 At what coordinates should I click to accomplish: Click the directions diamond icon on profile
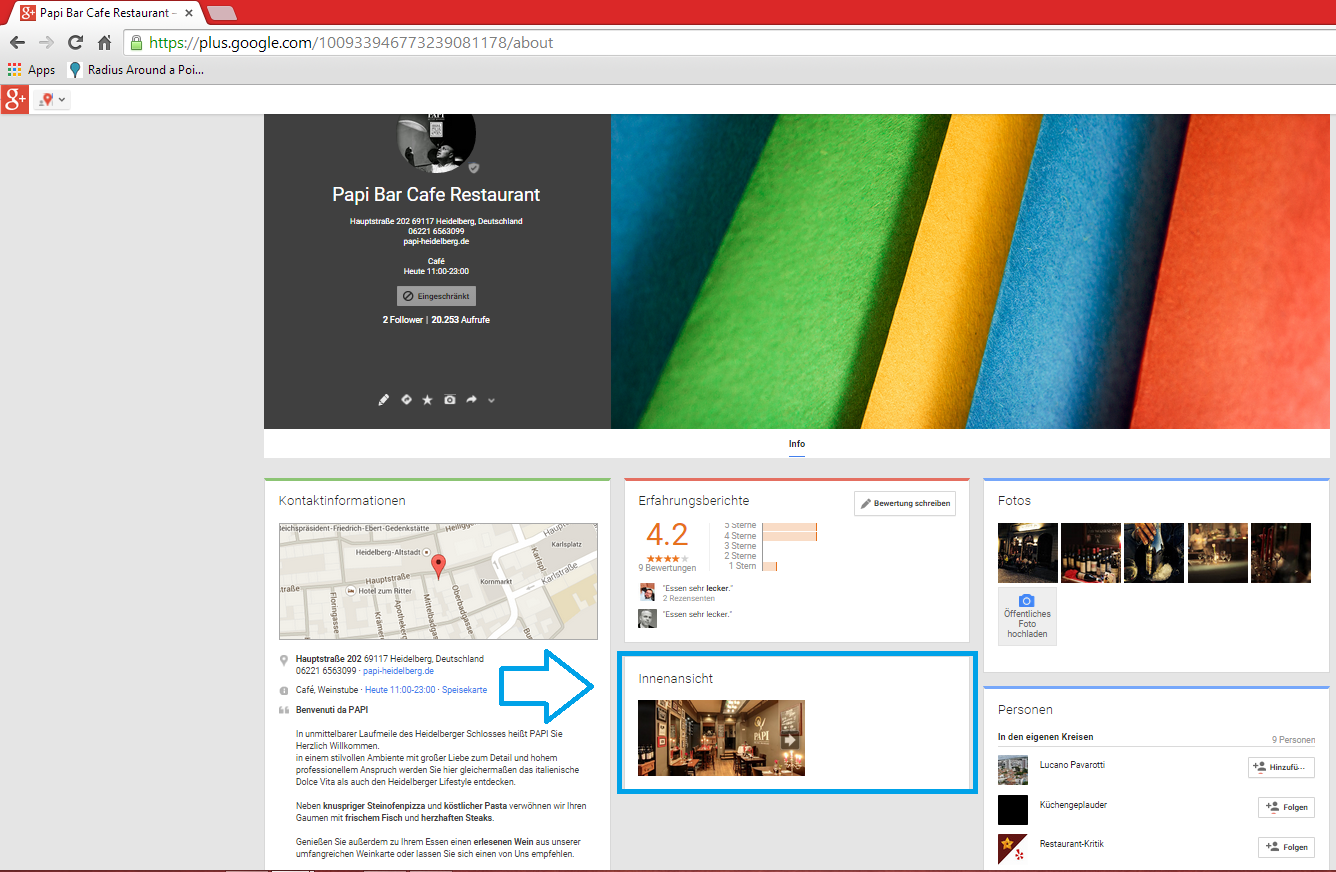point(406,399)
